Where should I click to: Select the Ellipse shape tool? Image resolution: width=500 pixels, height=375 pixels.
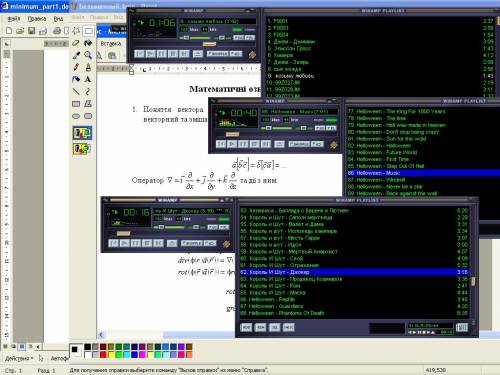click(x=76, y=116)
